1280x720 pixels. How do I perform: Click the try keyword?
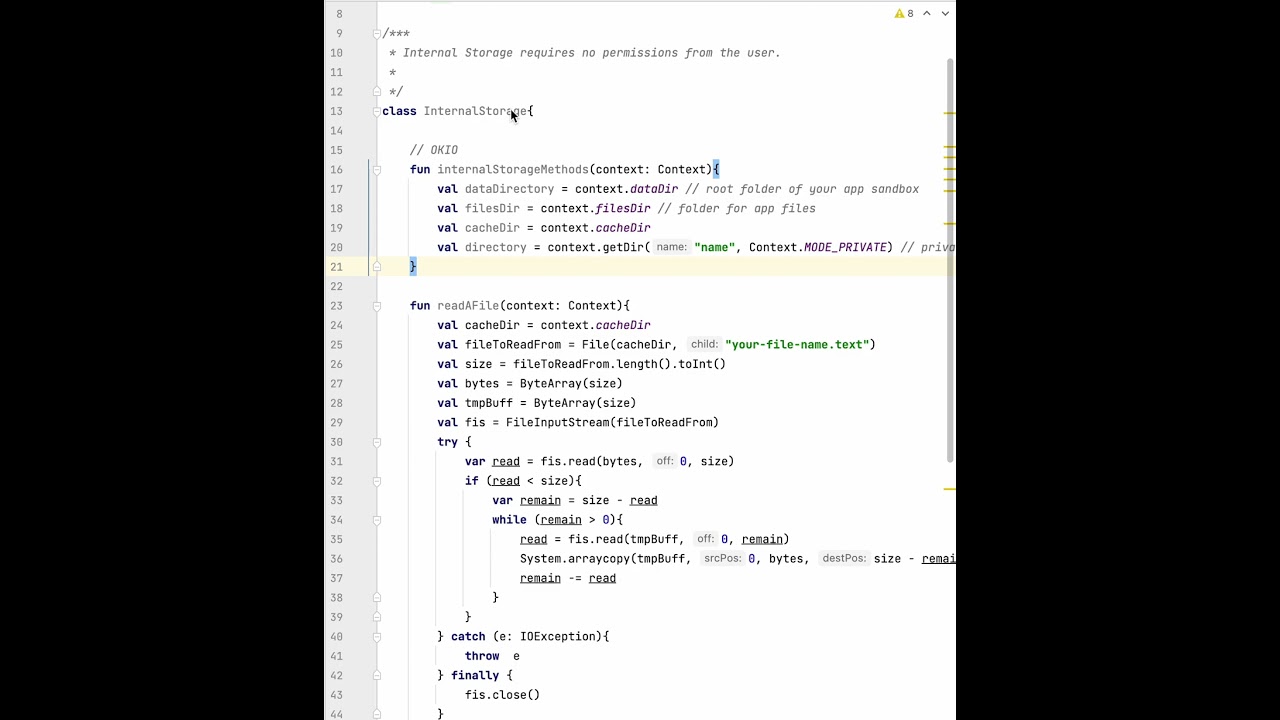pos(447,442)
